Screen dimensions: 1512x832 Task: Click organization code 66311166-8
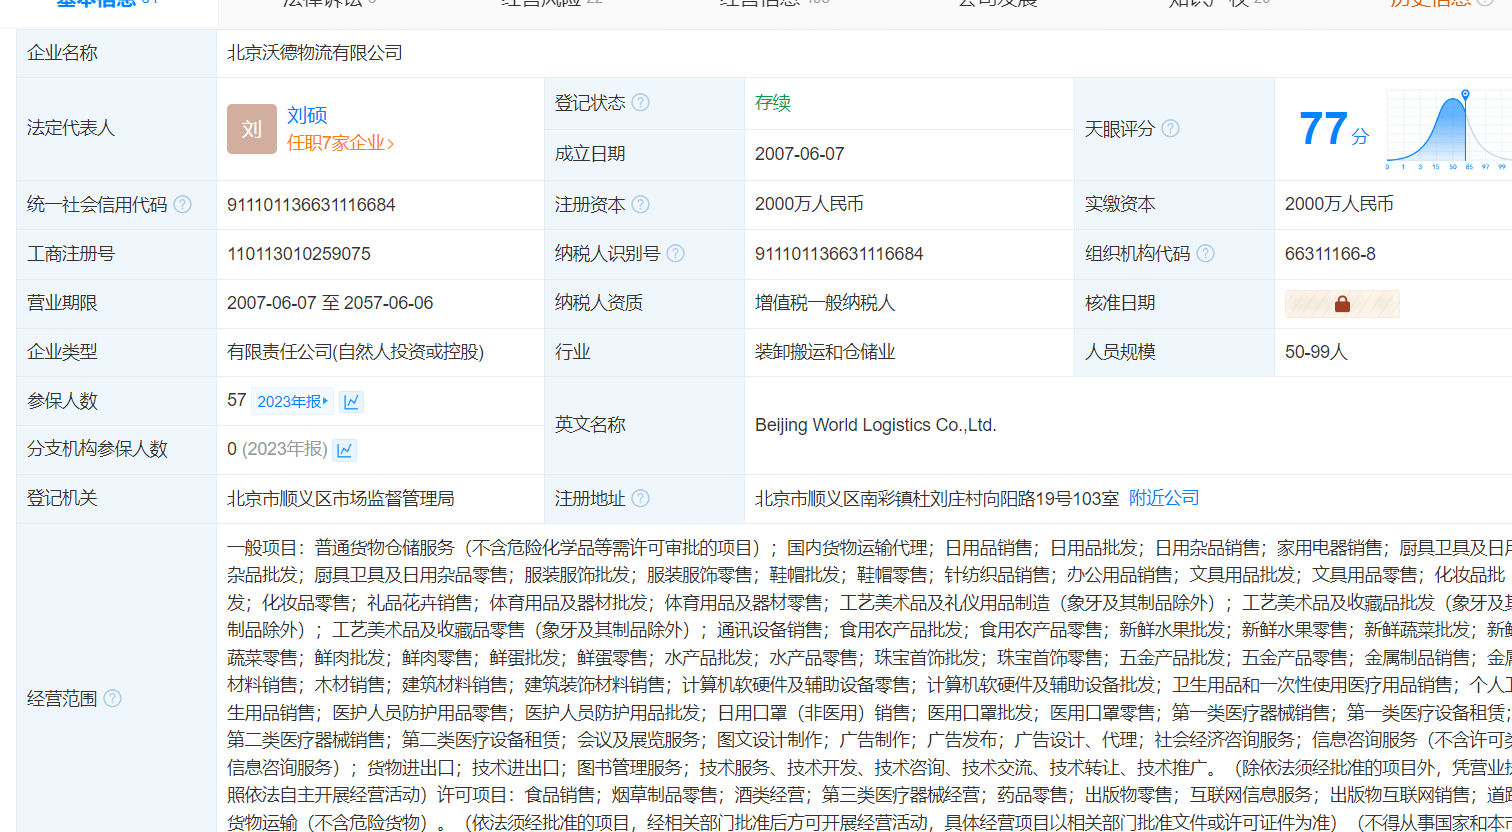[1330, 254]
